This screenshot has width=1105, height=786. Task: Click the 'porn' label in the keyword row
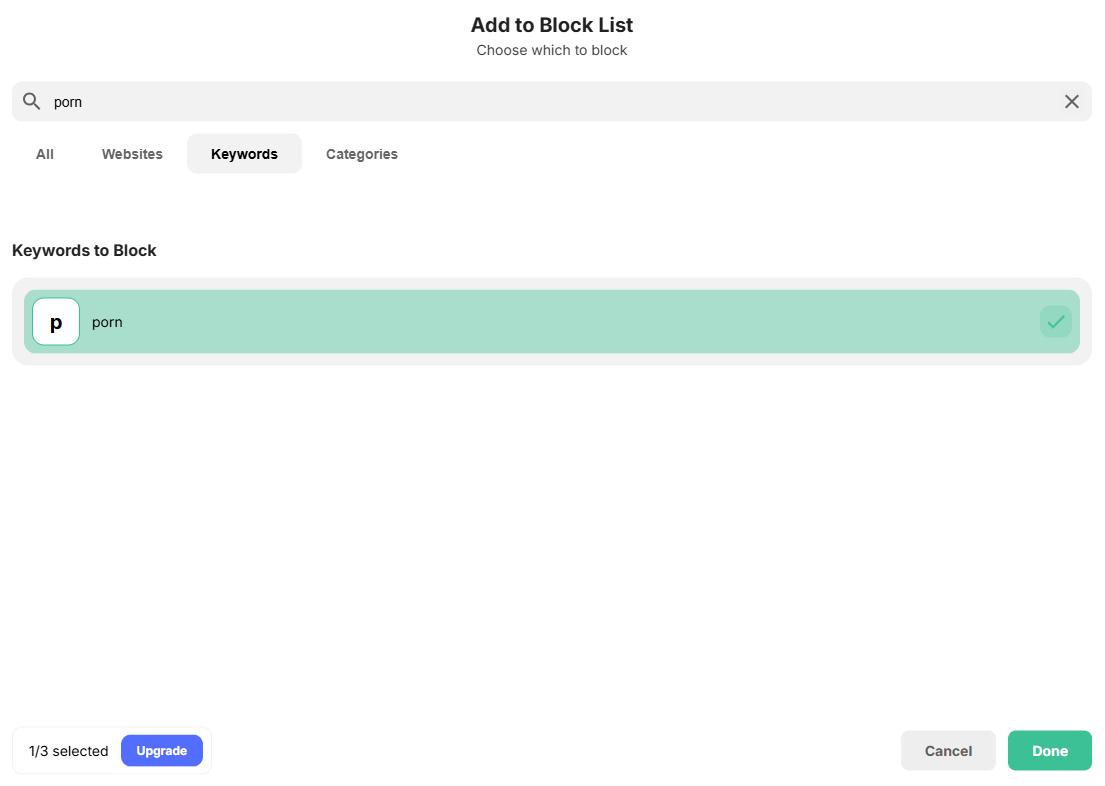click(107, 323)
